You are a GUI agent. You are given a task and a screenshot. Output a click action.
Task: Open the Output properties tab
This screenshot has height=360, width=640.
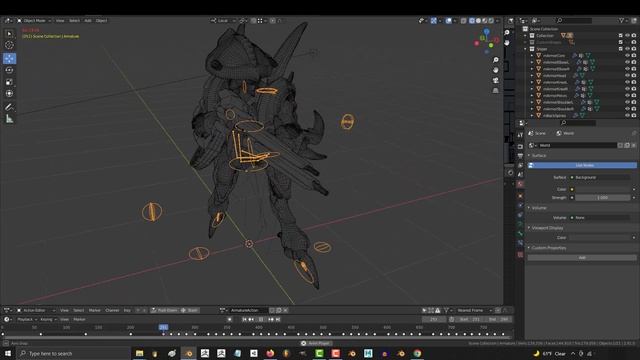[x=520, y=156]
